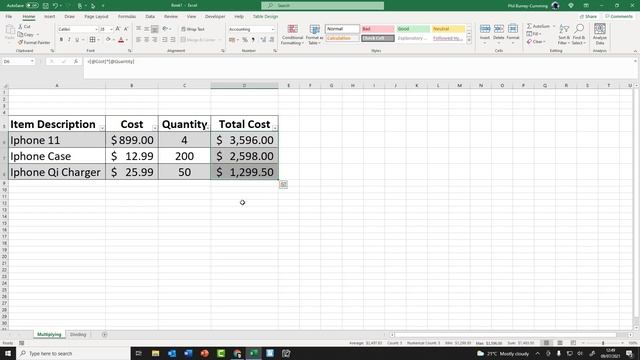Toggle Italic formatting
The height and width of the screenshot is (360, 640).
coord(69,40)
